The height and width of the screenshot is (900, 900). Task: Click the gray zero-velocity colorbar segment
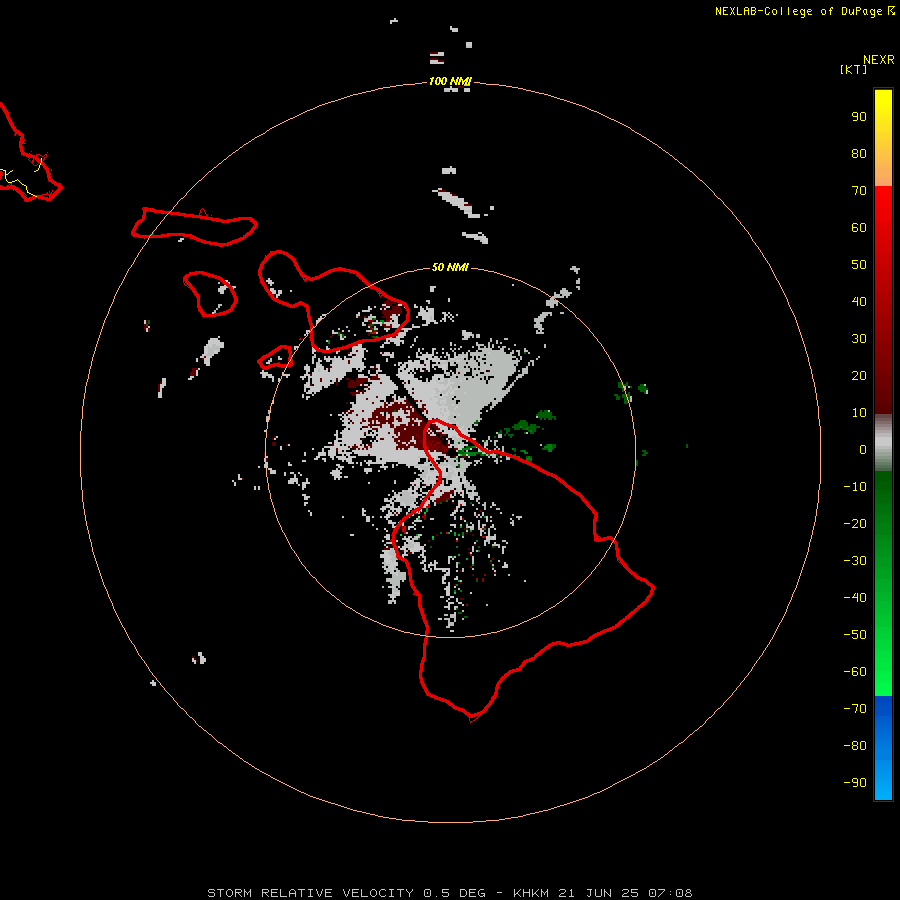click(x=883, y=443)
